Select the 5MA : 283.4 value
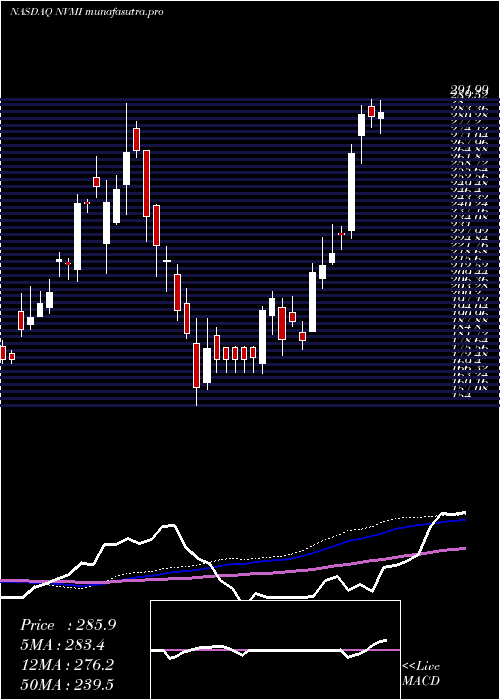 [x=64, y=645]
